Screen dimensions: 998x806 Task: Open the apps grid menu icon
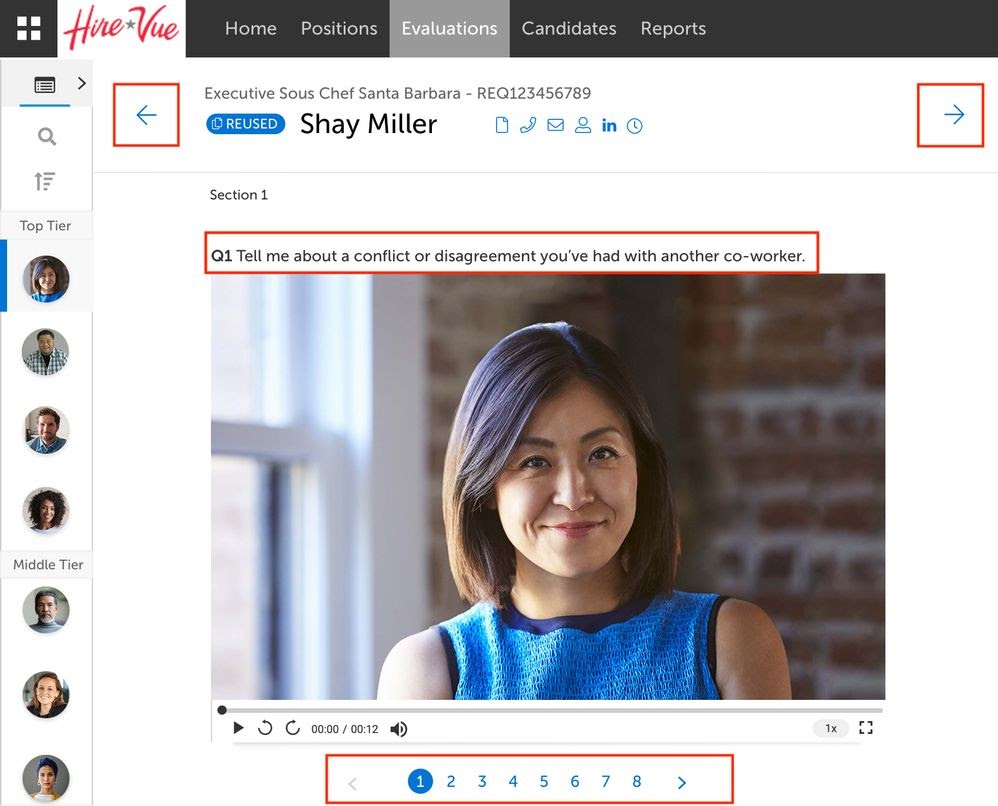point(29,28)
